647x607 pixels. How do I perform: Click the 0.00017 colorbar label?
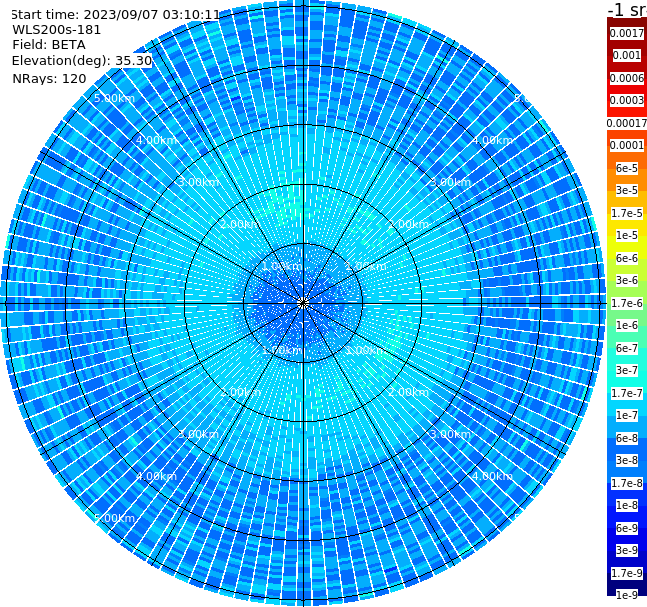(x=627, y=123)
